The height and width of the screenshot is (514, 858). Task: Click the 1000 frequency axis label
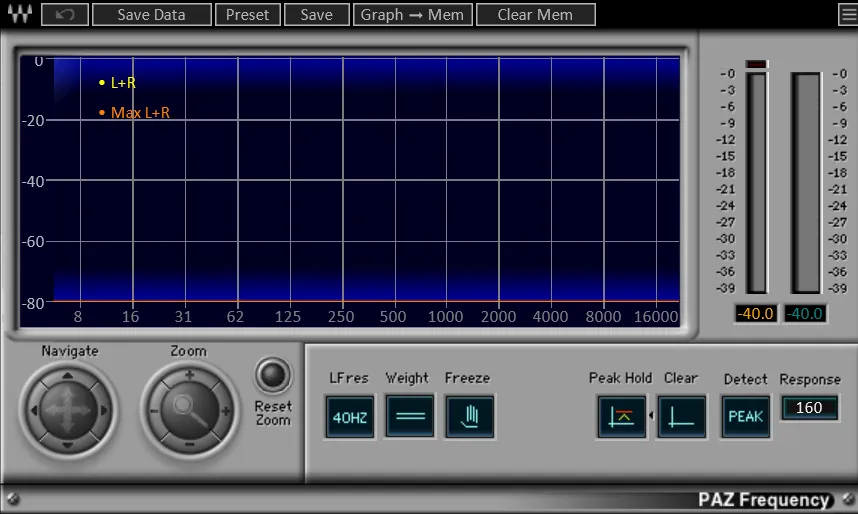click(x=445, y=316)
